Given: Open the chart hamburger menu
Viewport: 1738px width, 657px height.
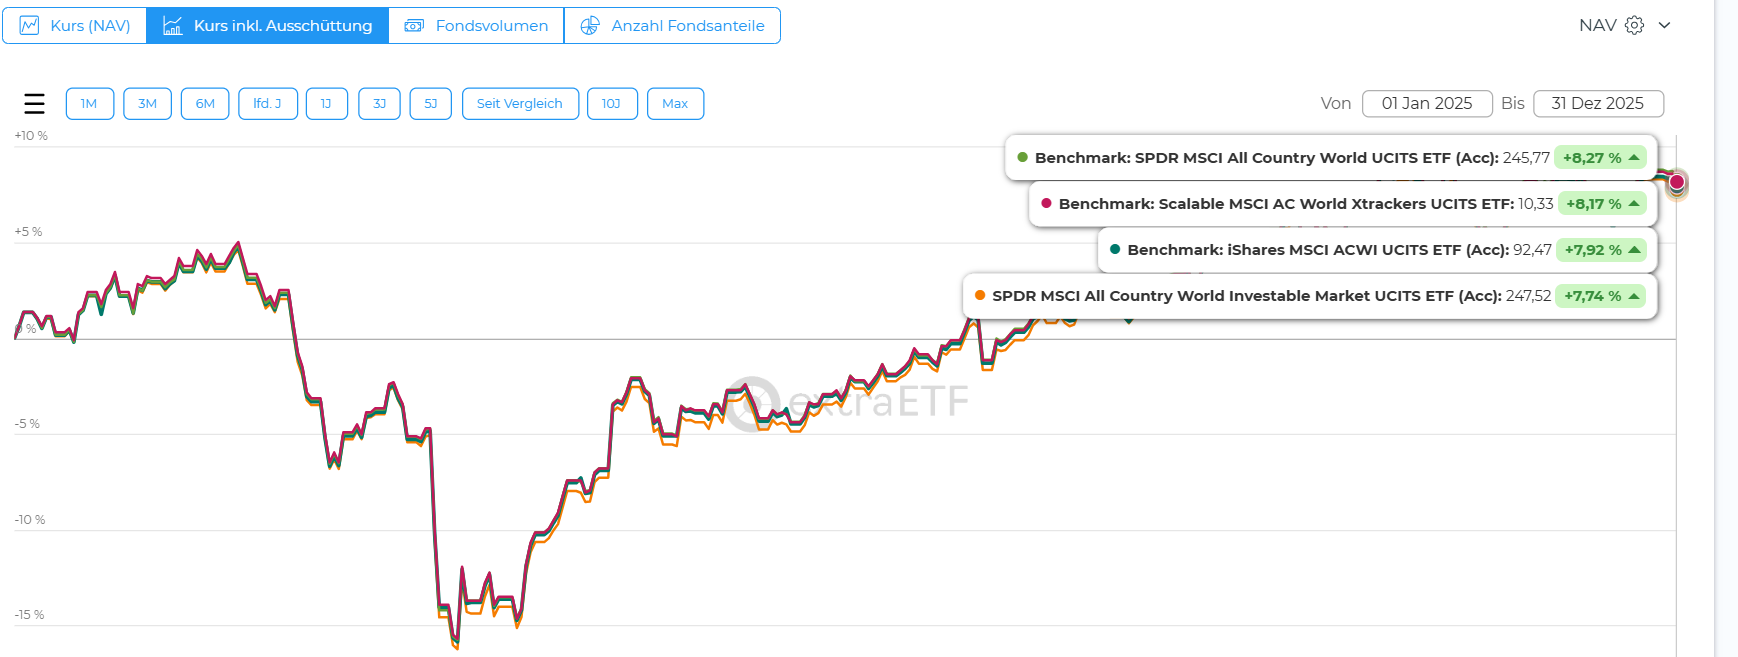Looking at the screenshot, I should [x=34, y=104].
